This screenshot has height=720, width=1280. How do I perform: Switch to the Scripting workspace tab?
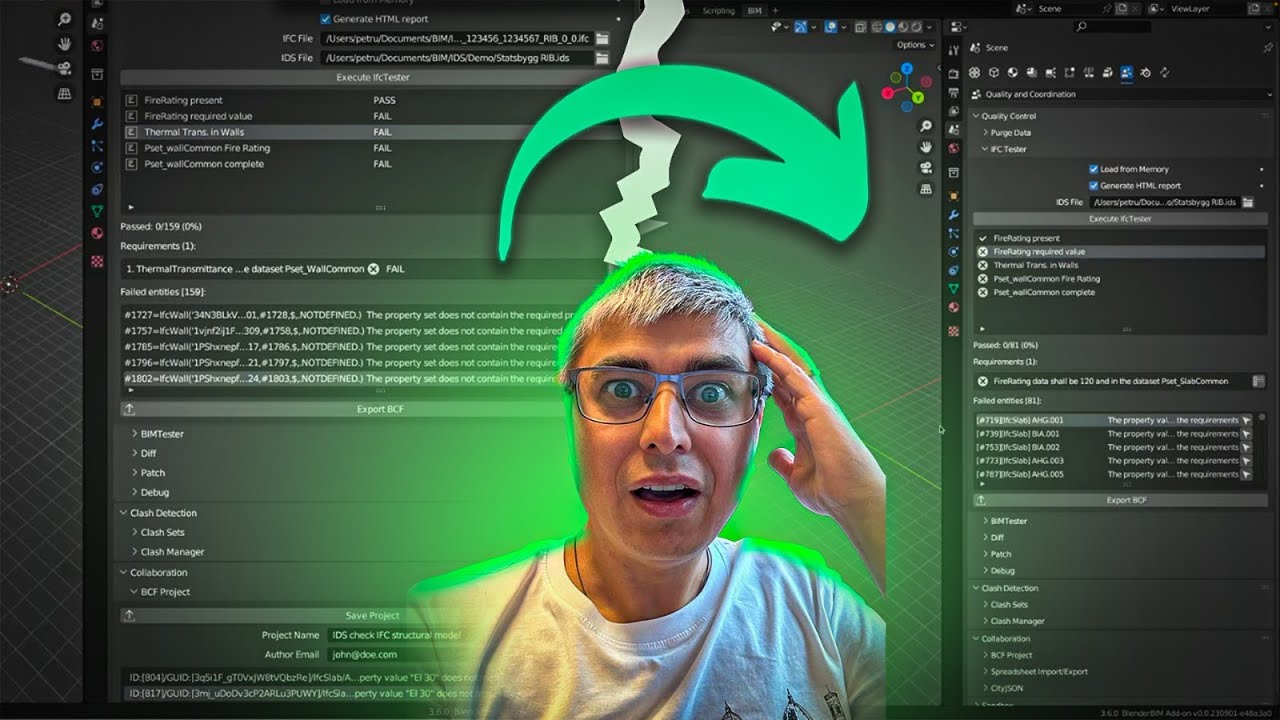718,10
